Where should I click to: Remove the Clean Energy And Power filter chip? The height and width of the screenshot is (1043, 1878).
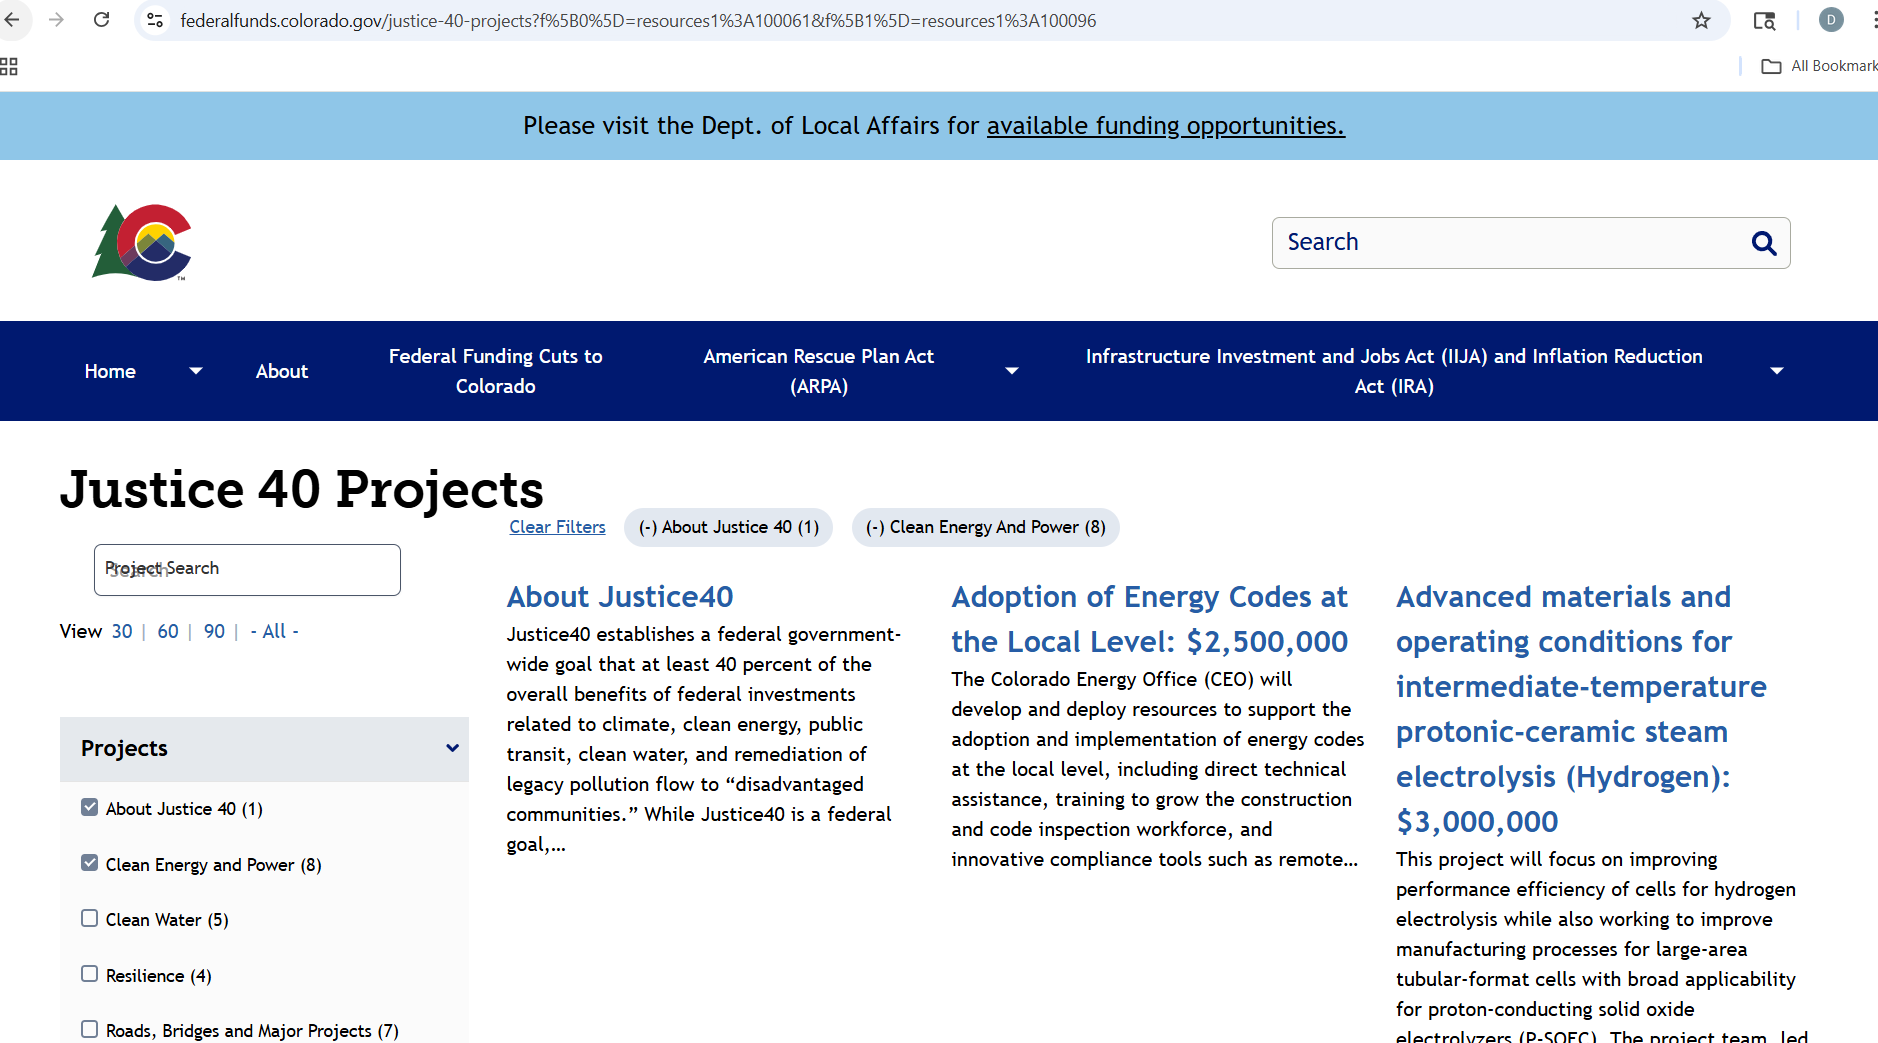(x=985, y=527)
